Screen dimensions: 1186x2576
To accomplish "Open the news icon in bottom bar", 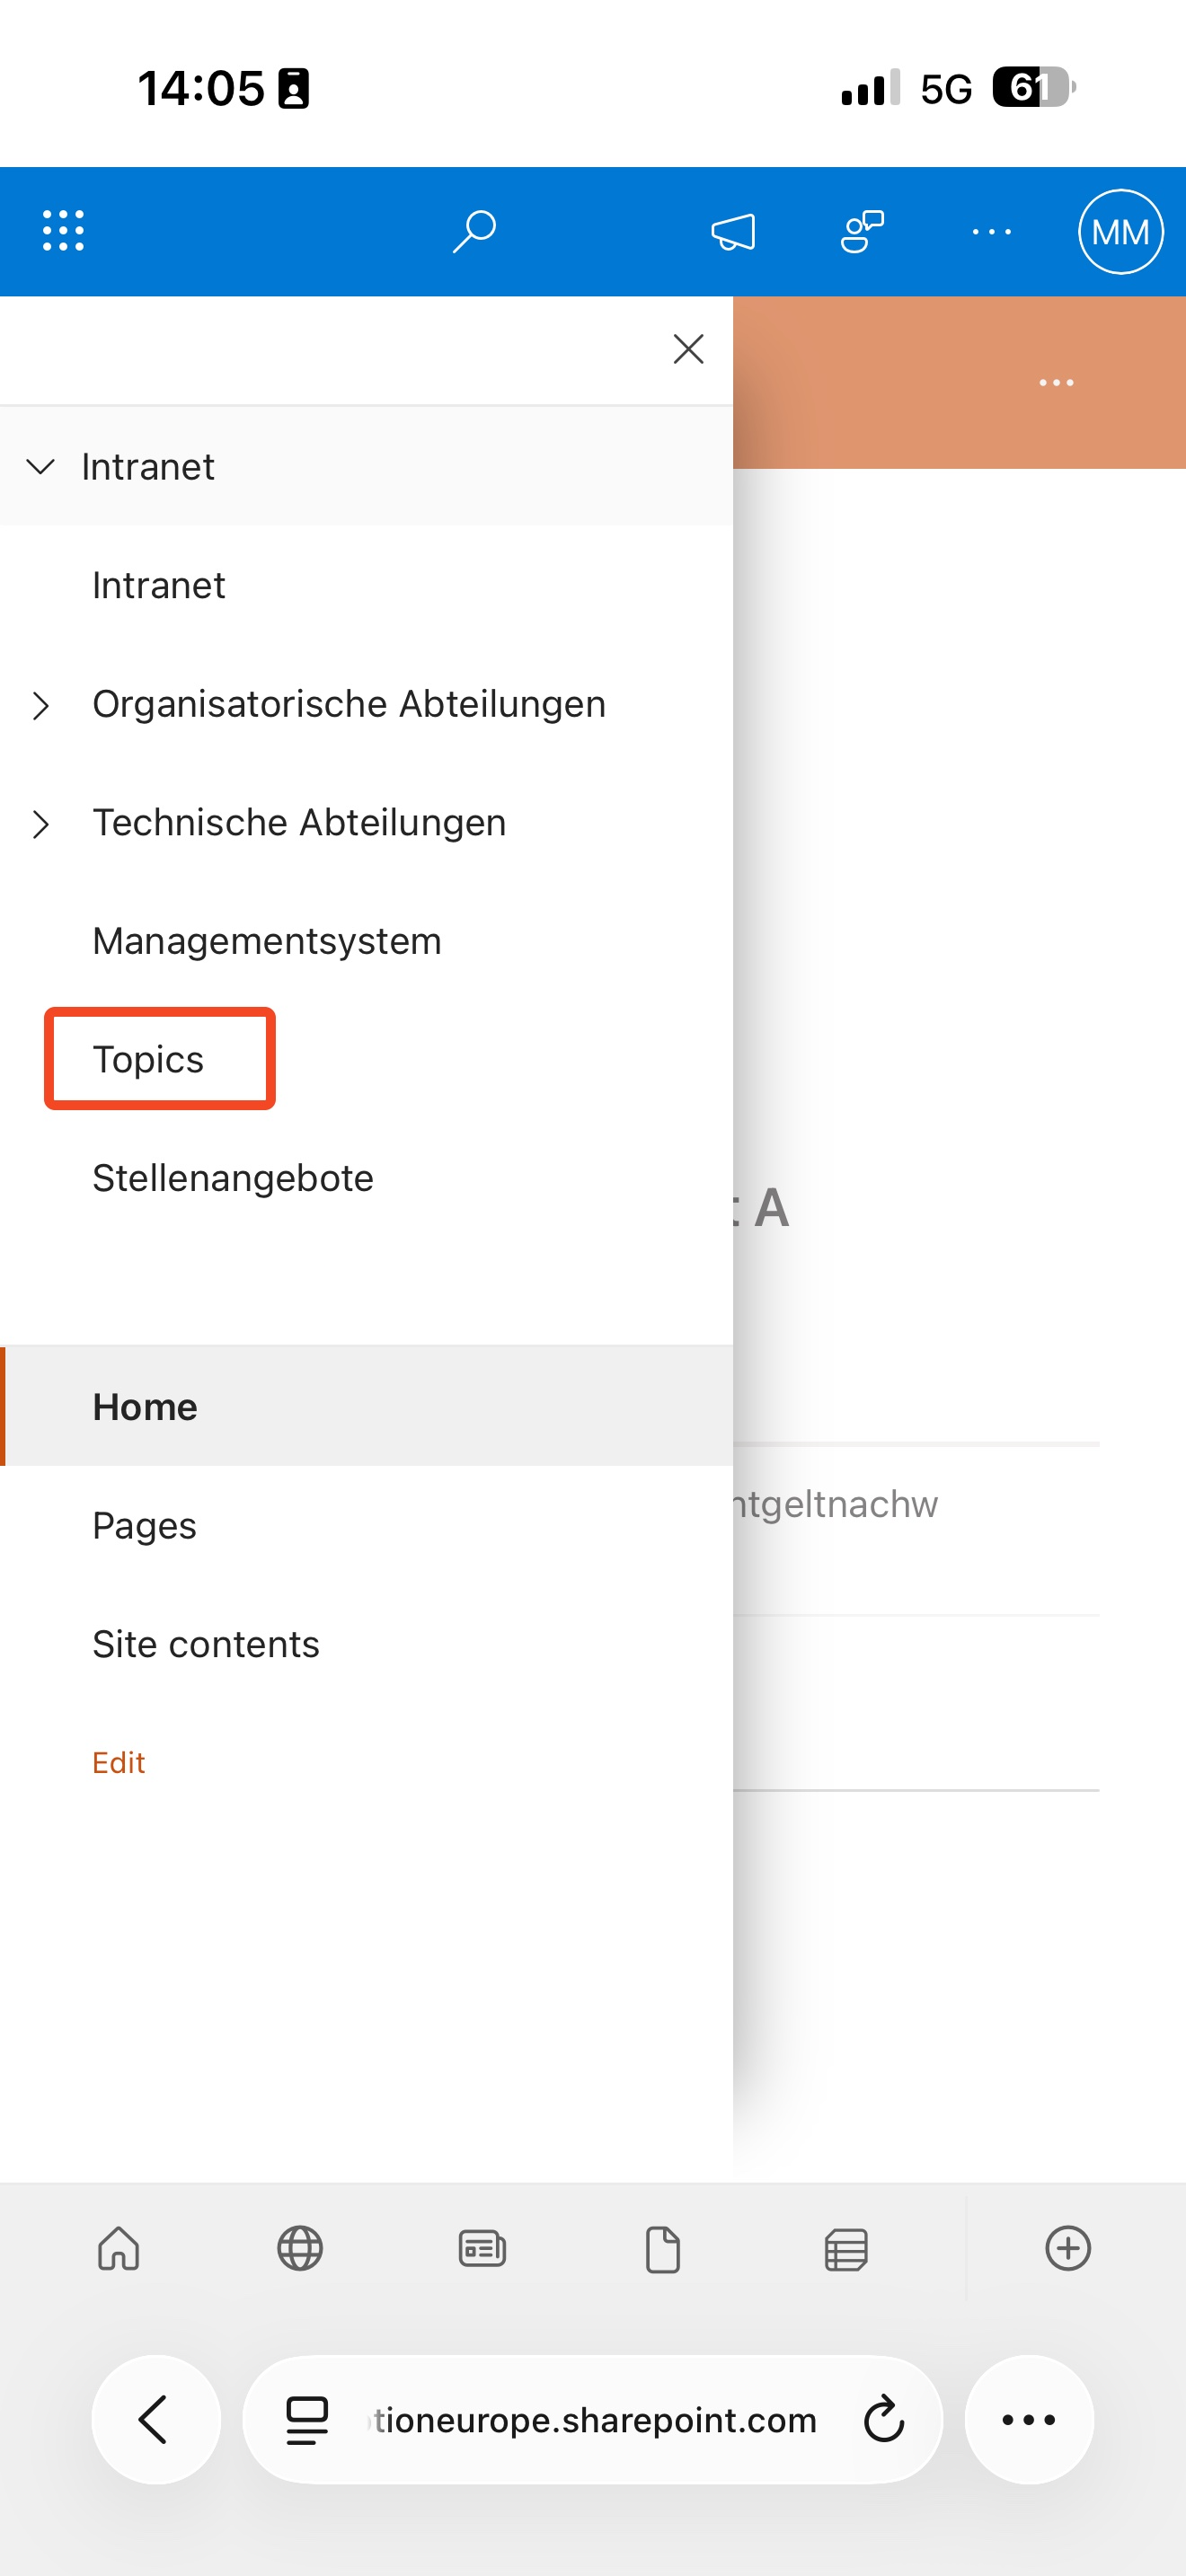I will (482, 2249).
